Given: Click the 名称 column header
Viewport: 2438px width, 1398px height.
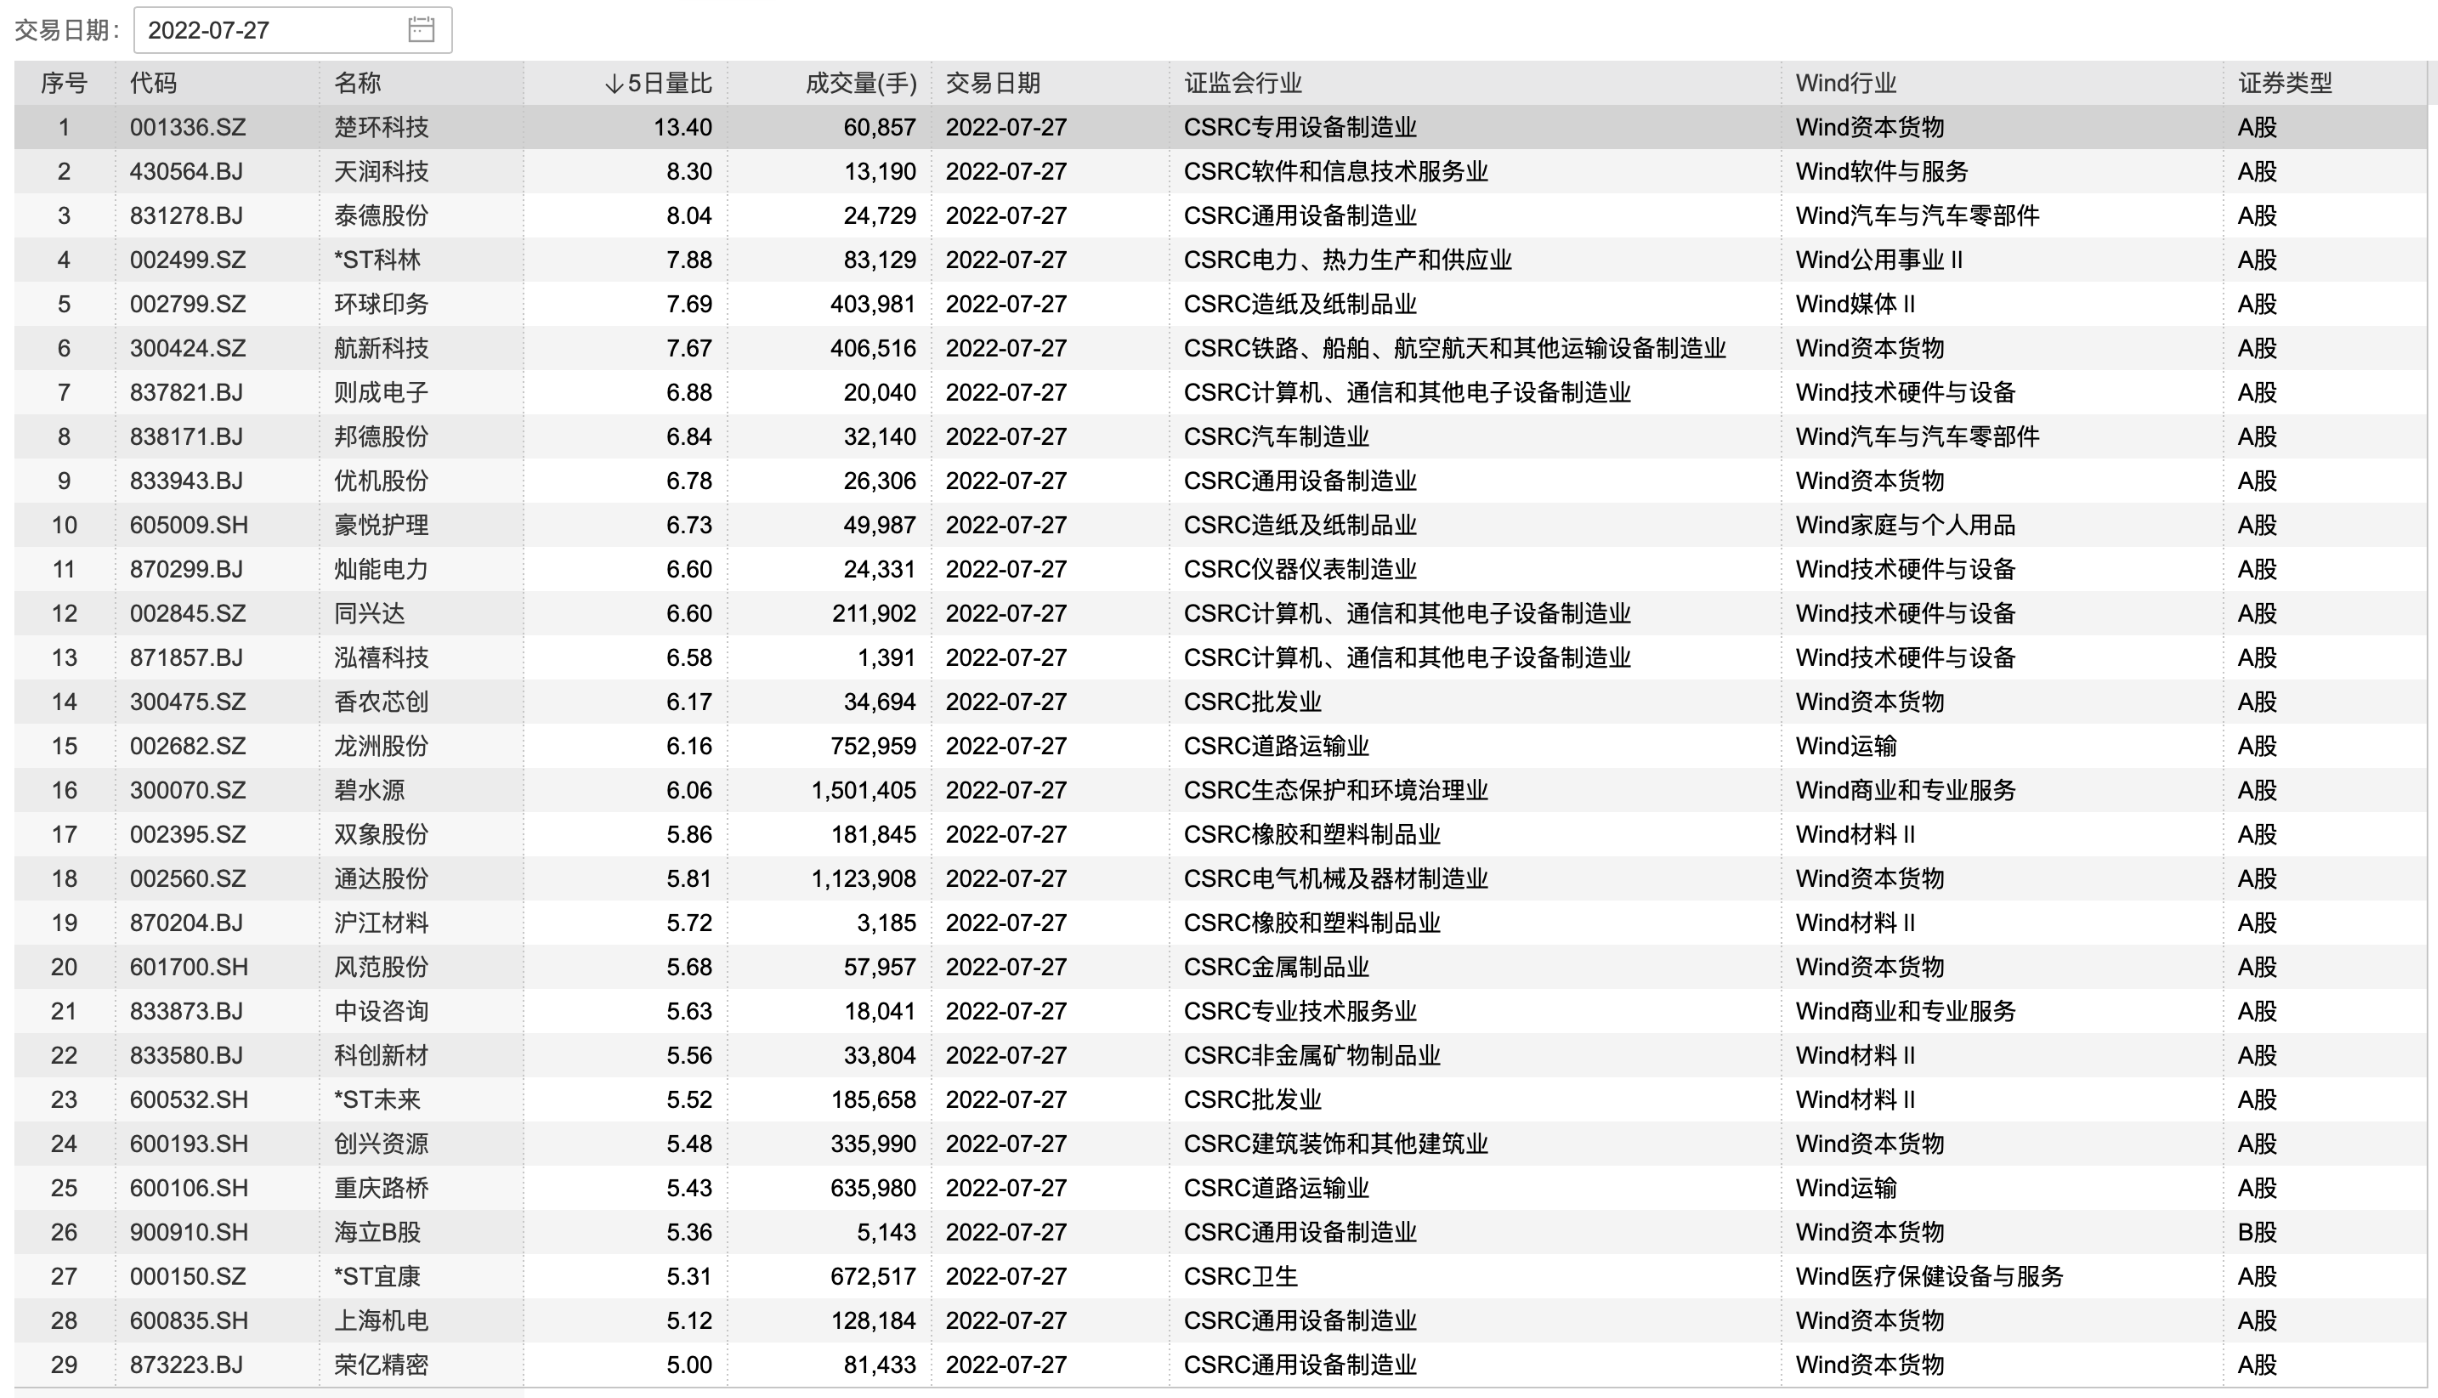Looking at the screenshot, I should click(358, 84).
